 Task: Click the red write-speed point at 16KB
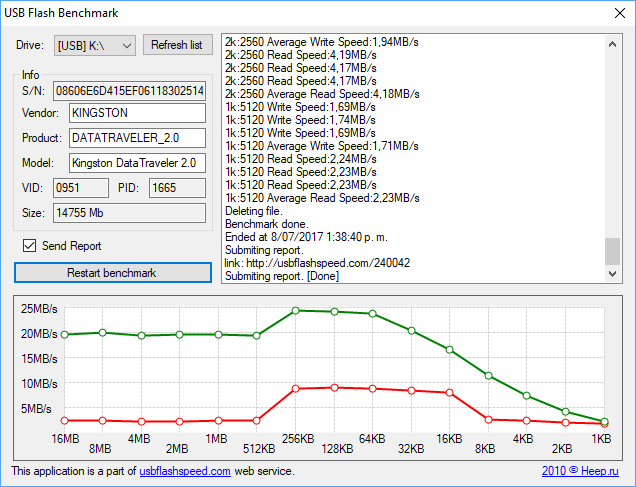(x=449, y=393)
